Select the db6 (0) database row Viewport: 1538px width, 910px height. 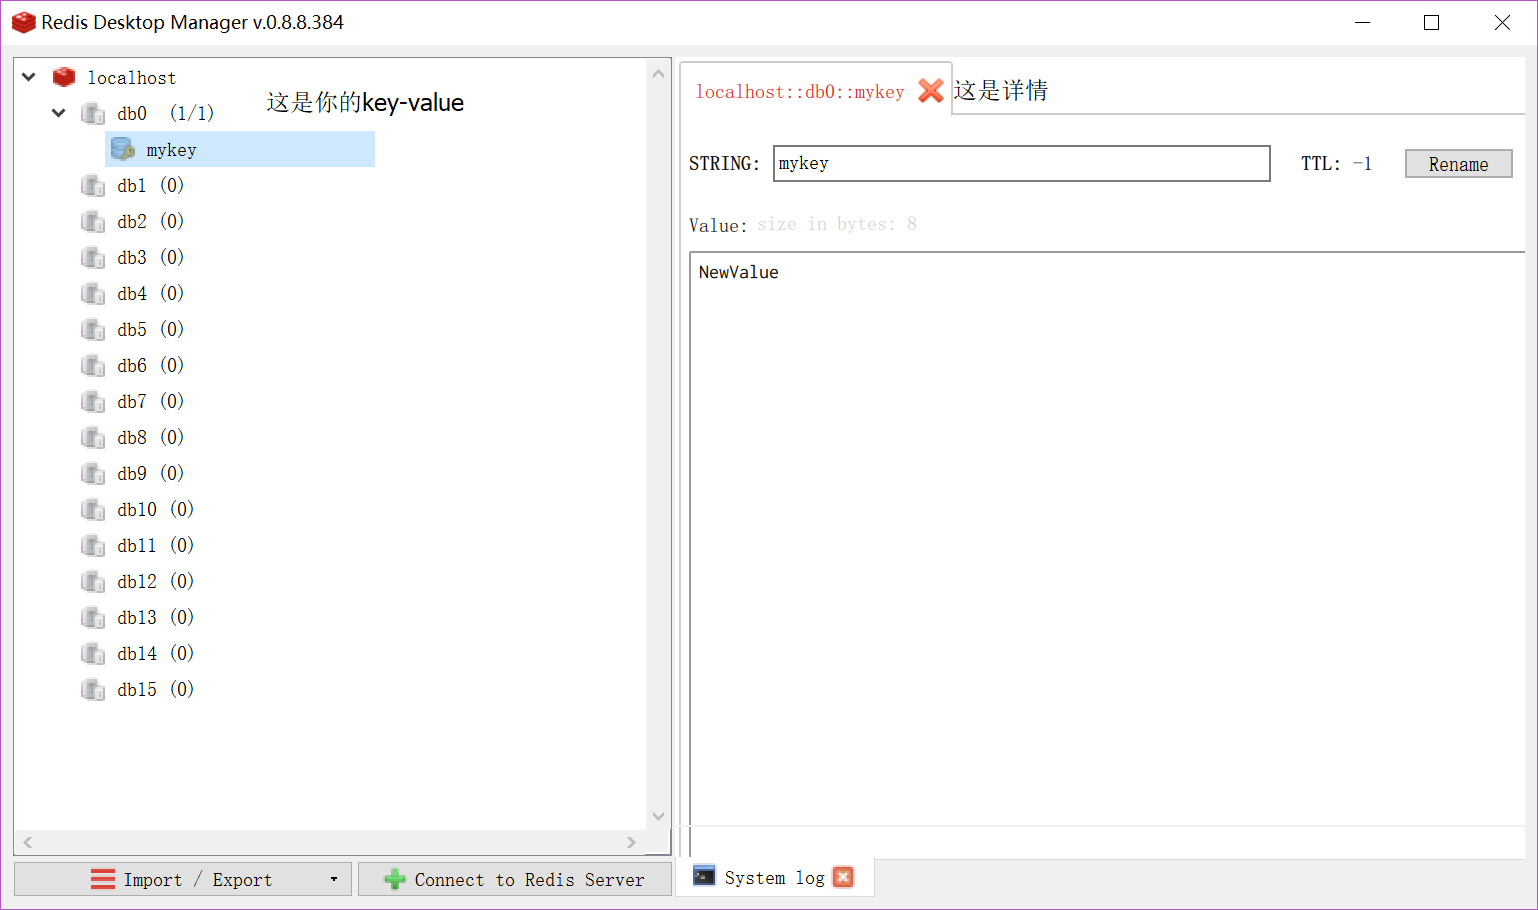click(150, 365)
